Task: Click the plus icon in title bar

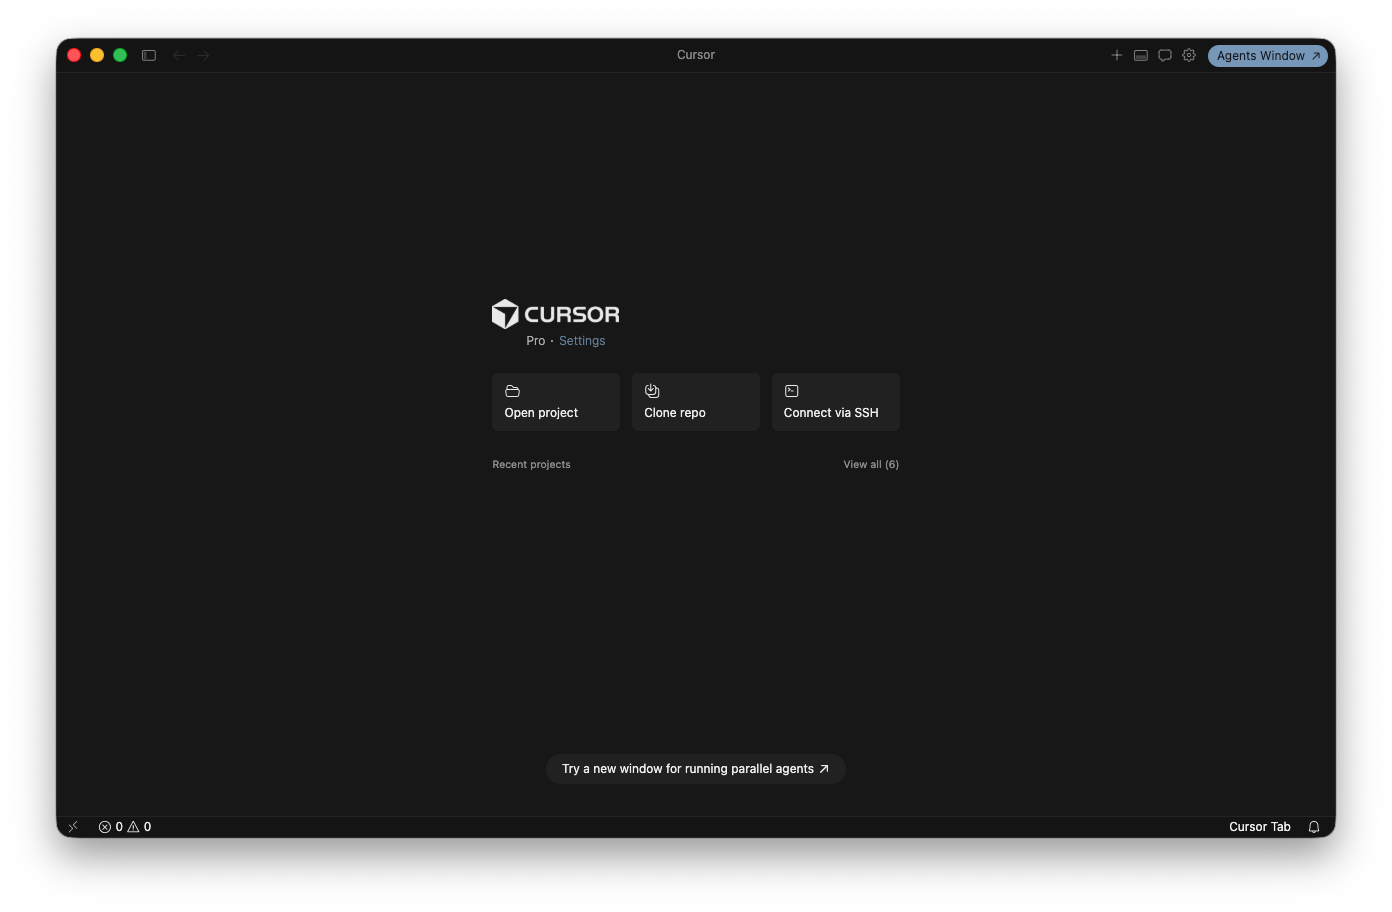Action: point(1117,55)
